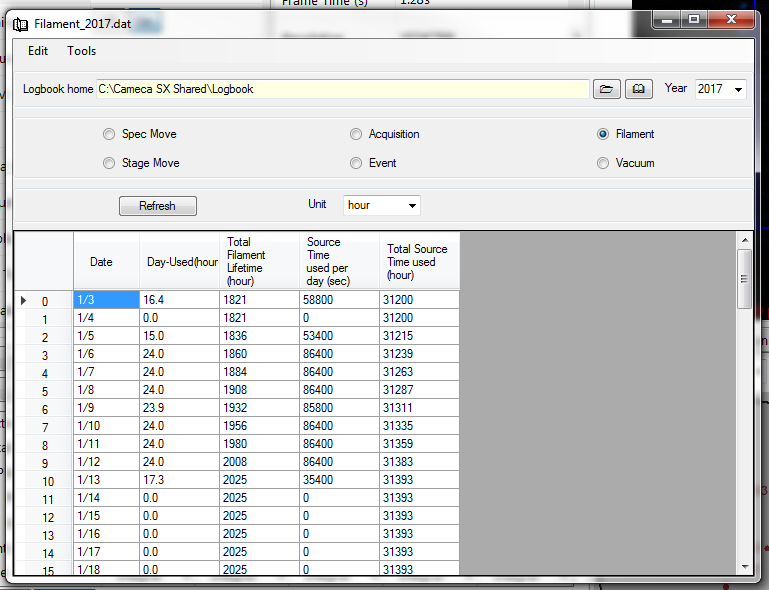769x590 pixels.
Task: Click the Filament_2017.dat title bar icon
Action: pos(21,21)
